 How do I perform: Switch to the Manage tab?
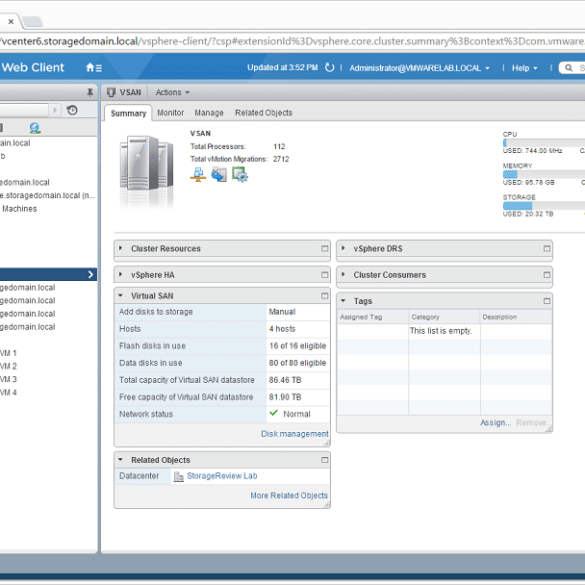coord(209,113)
